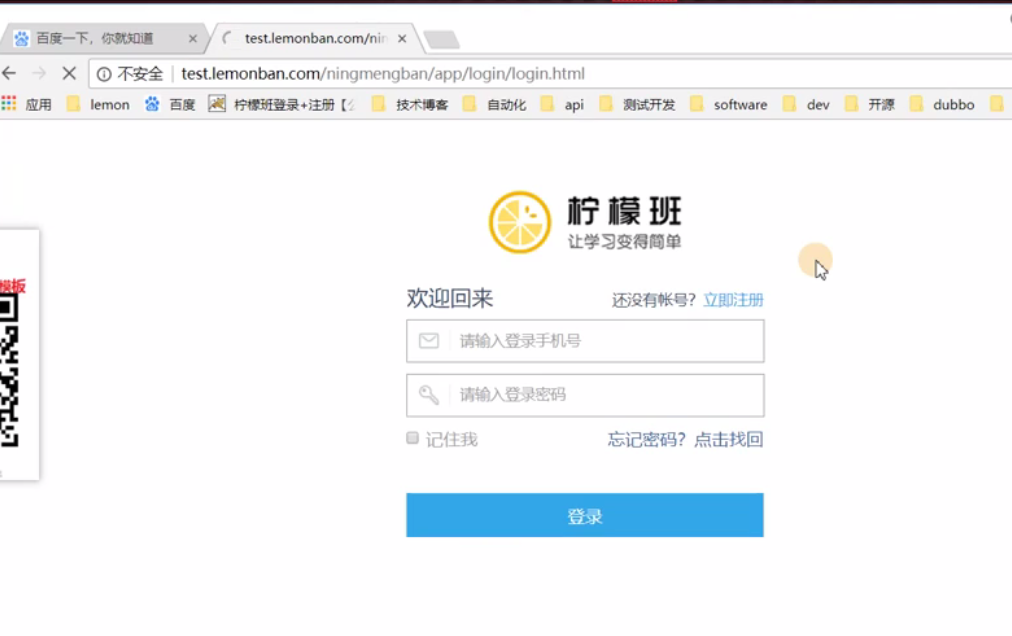Open the 应用 apps grid shortcut
1012x636 pixels.
[26, 104]
